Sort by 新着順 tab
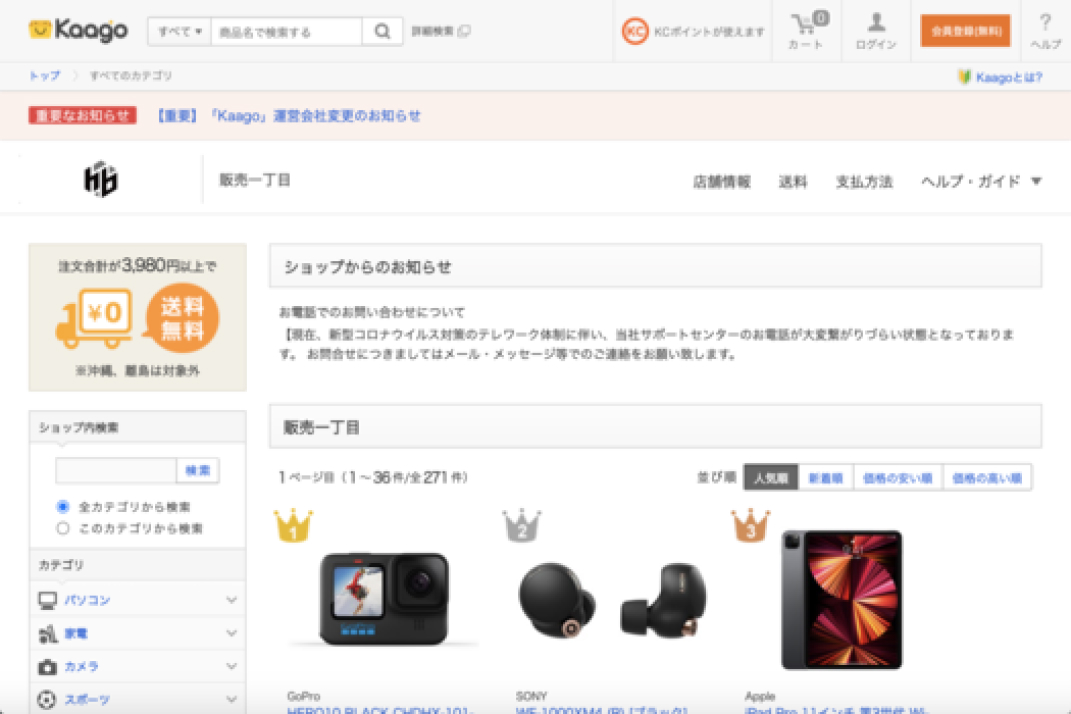1071x714 pixels. pos(826,478)
